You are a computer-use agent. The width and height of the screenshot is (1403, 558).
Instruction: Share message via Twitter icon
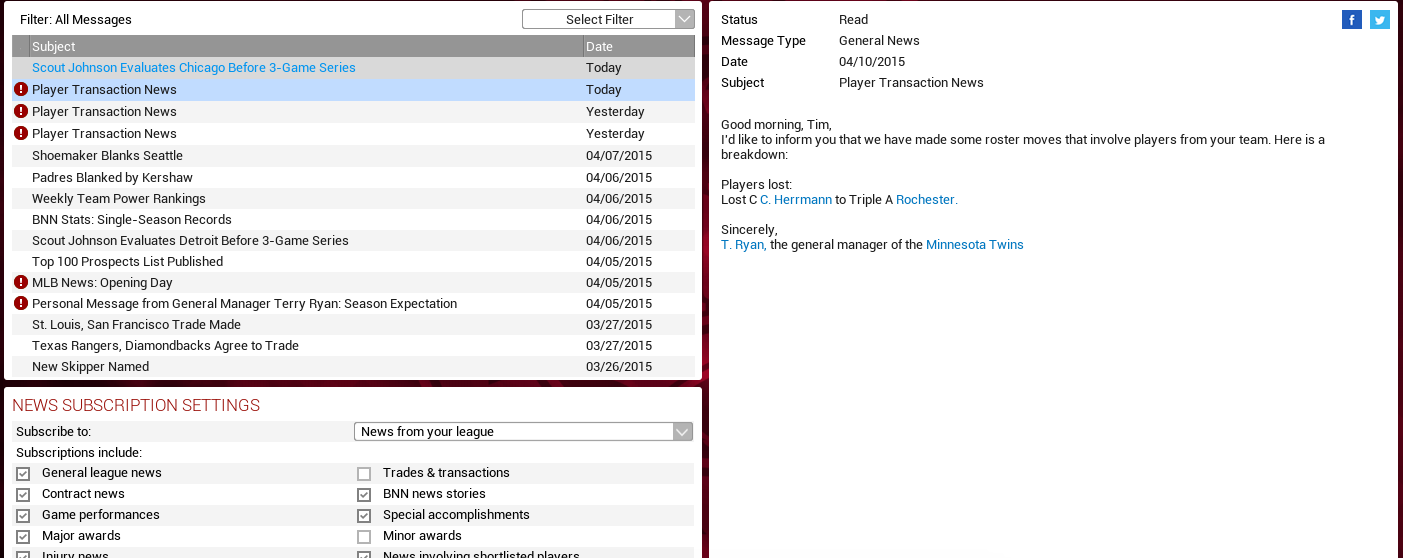point(1380,20)
